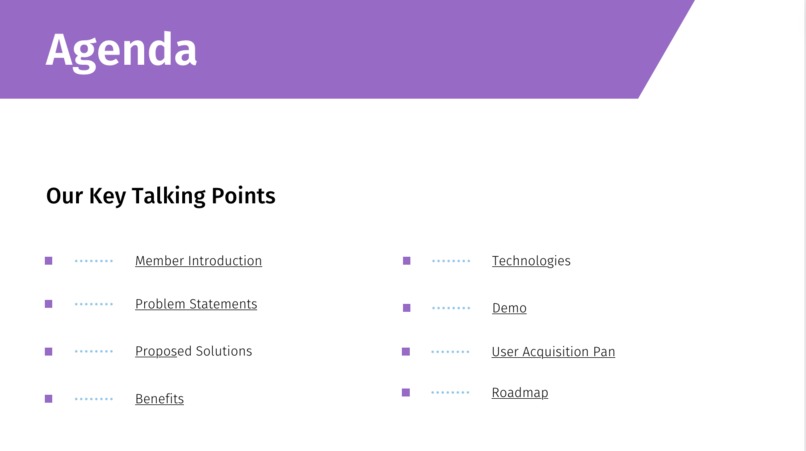Select the dotted line next to Benefits
This screenshot has width=806, height=451.
click(94, 399)
